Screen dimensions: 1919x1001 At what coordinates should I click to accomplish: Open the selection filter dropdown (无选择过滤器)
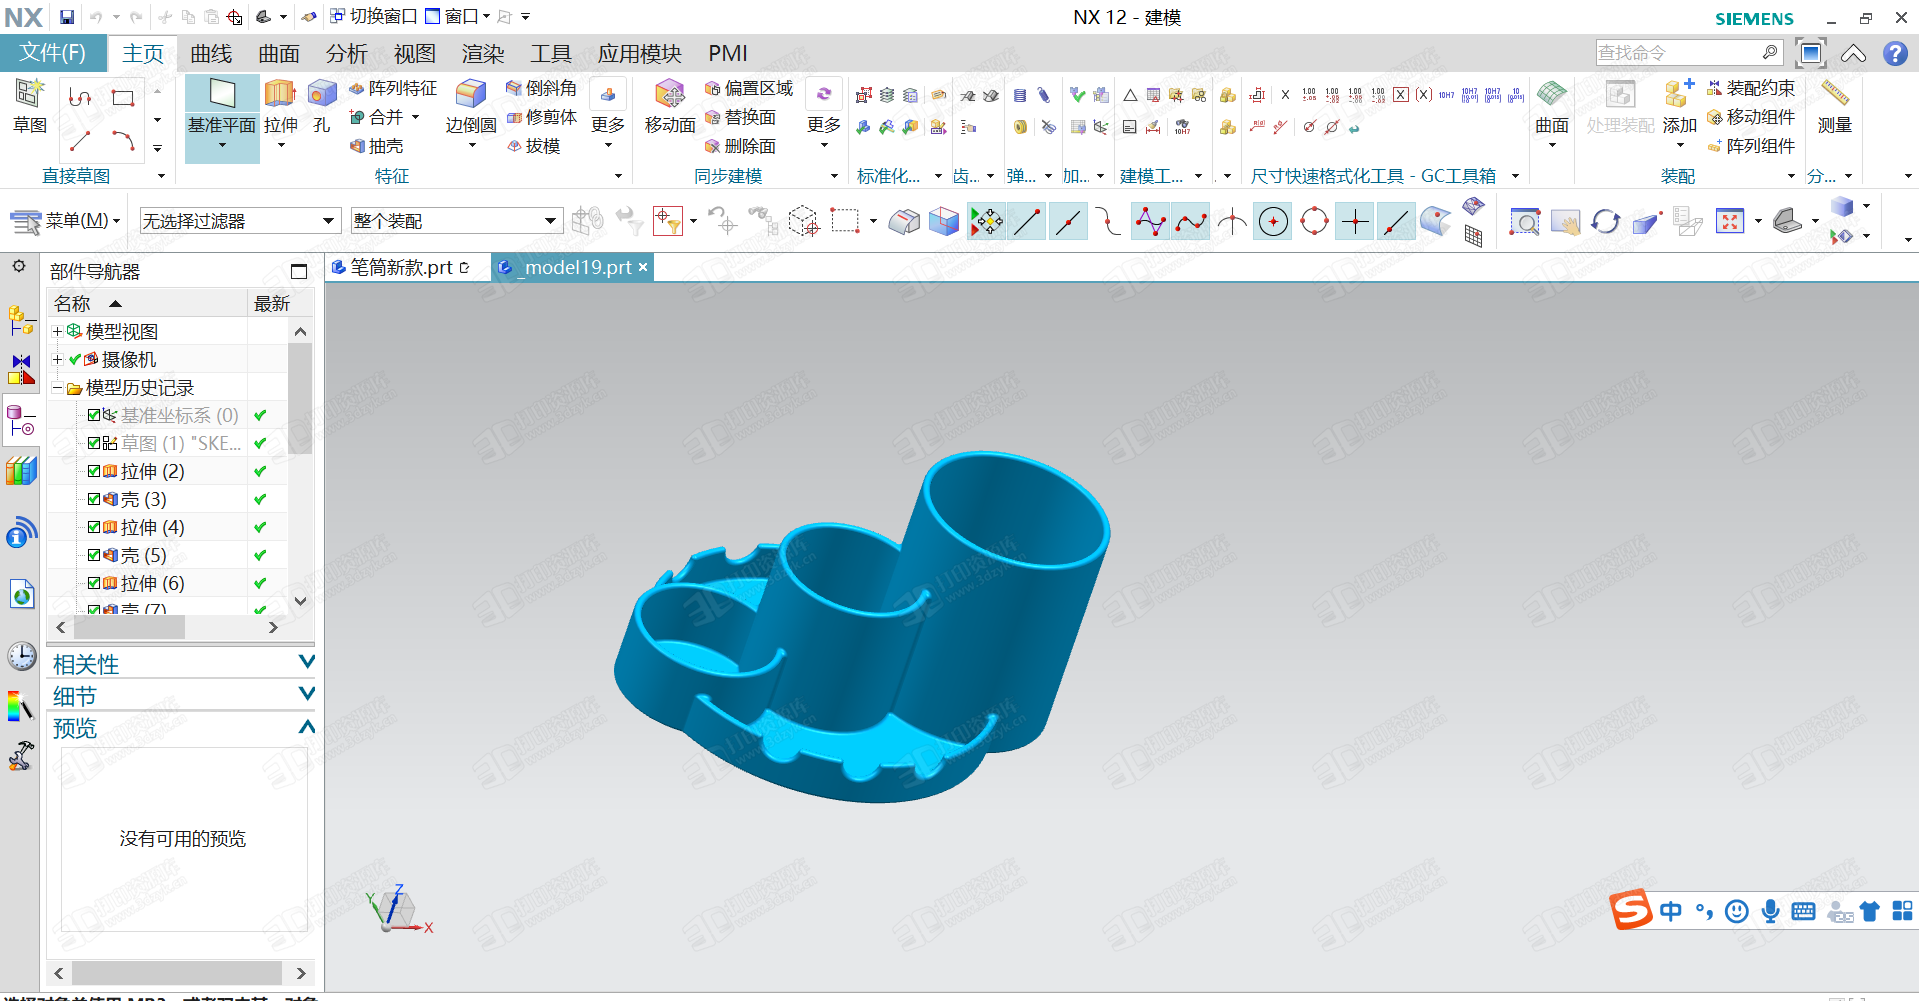240,221
